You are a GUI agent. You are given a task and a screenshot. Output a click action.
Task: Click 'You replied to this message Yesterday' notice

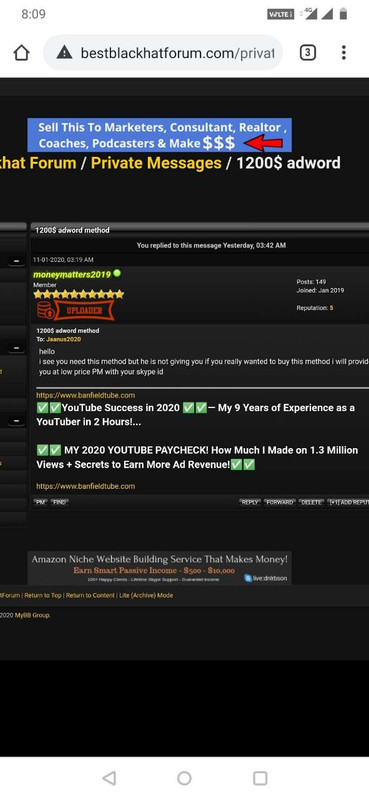pyautogui.click(x=211, y=245)
